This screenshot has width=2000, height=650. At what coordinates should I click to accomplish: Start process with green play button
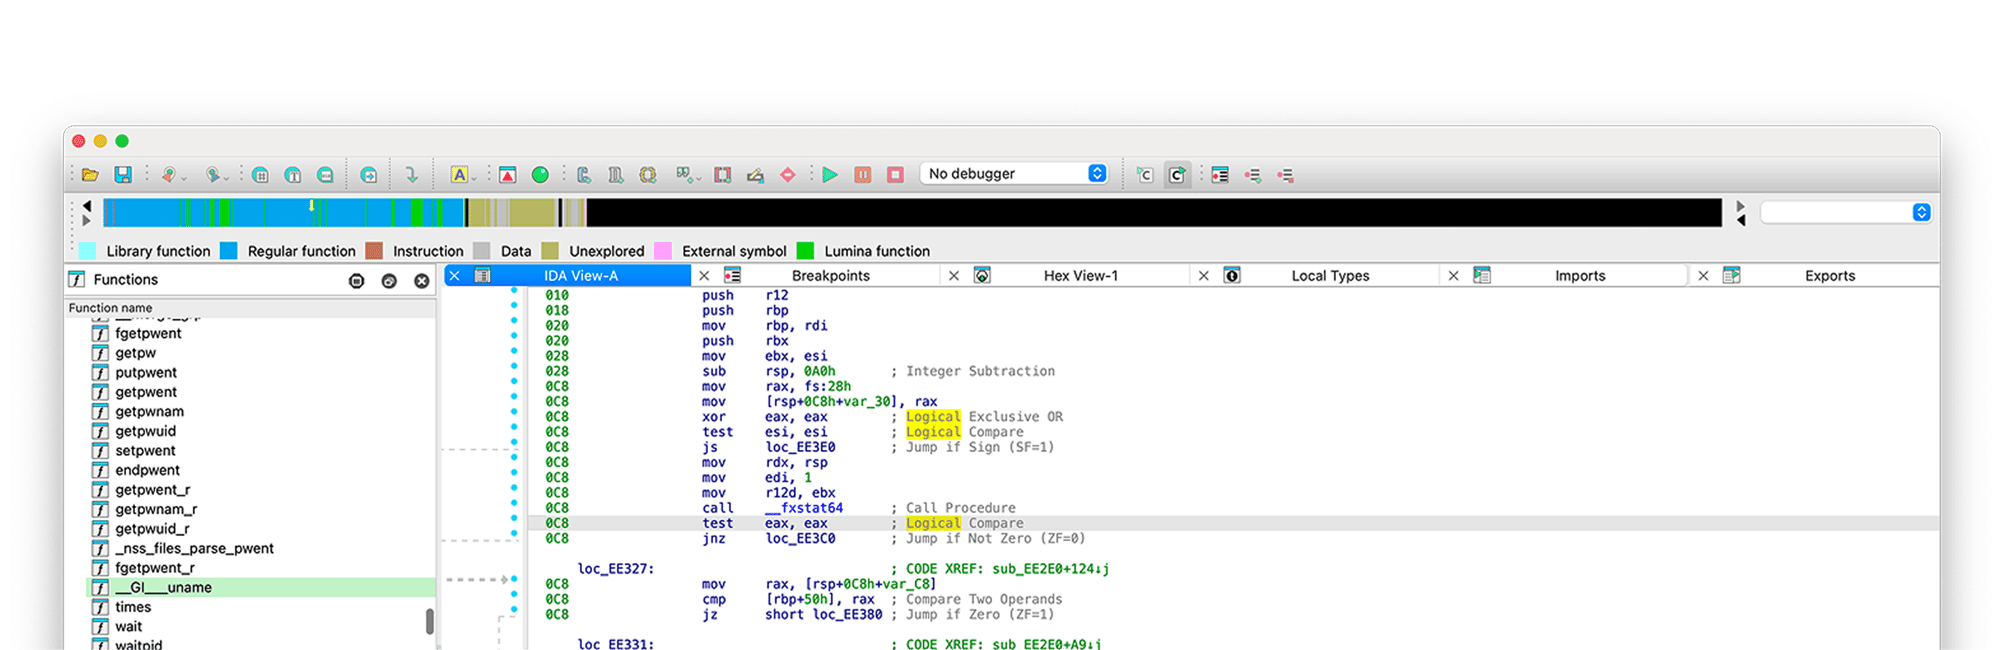click(x=830, y=175)
